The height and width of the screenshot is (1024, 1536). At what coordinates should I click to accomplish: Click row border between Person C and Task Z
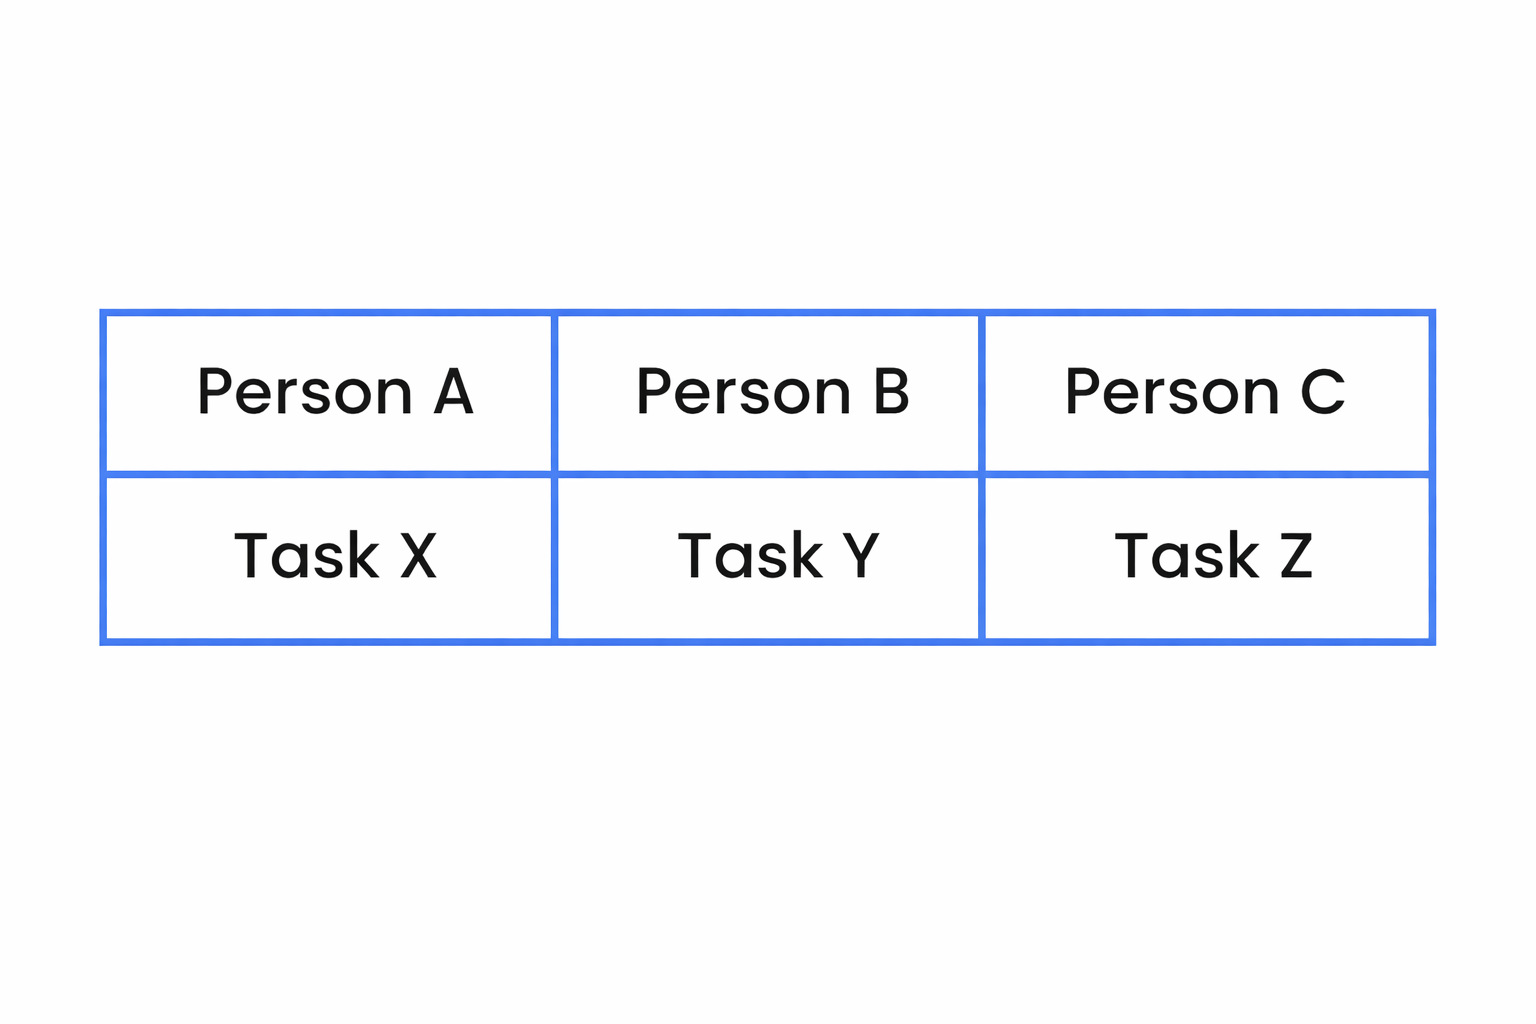(x=1207, y=473)
